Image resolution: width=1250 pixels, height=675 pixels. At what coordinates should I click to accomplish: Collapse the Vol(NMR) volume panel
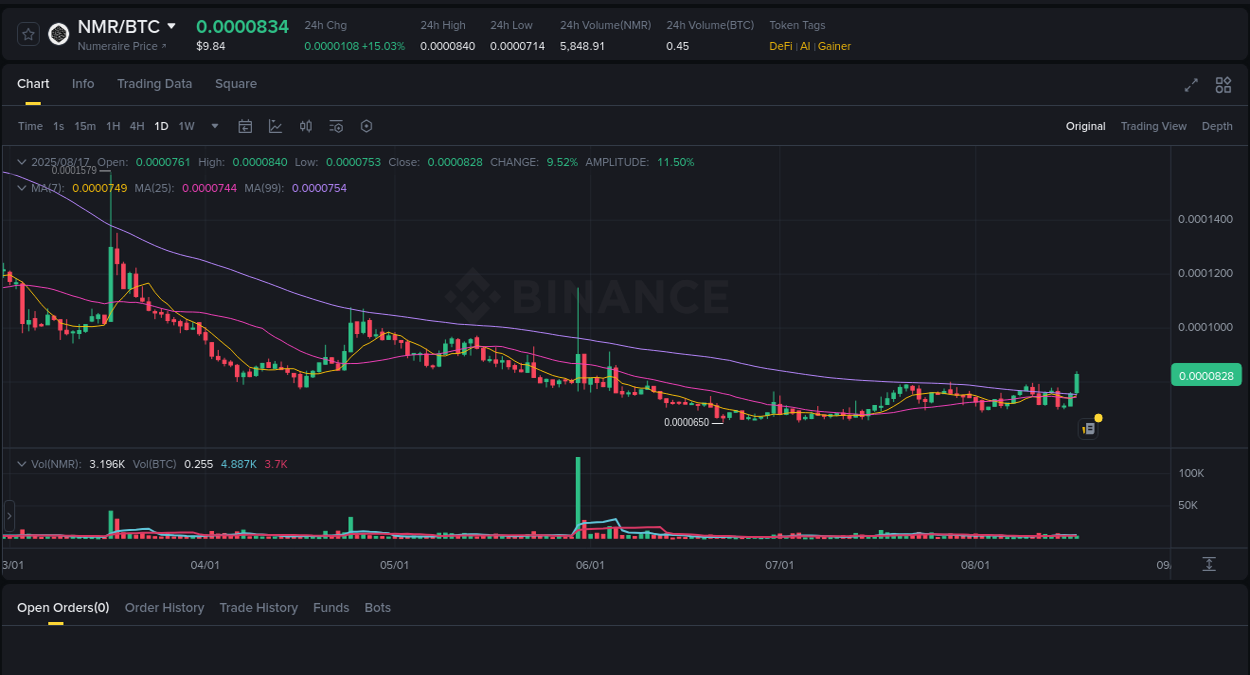[x=20, y=463]
